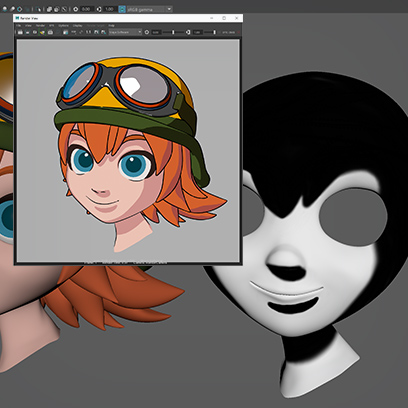Adjust the Render View exposure slider handle
The height and width of the screenshot is (408, 408).
point(173,32)
